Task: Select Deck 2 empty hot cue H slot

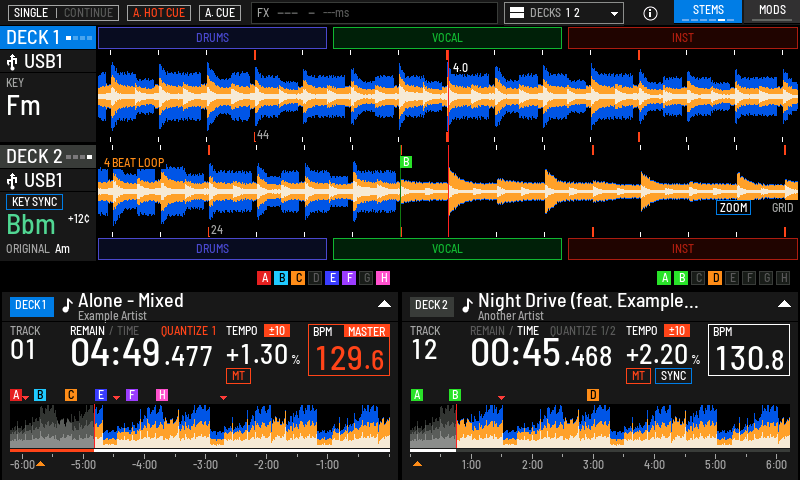Action: (x=783, y=278)
